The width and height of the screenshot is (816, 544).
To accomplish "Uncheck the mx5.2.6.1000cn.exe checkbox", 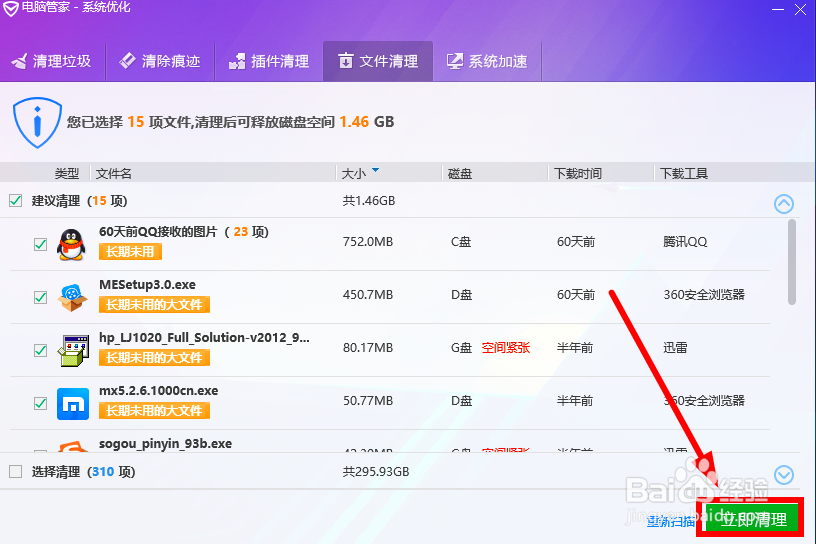I will point(40,403).
